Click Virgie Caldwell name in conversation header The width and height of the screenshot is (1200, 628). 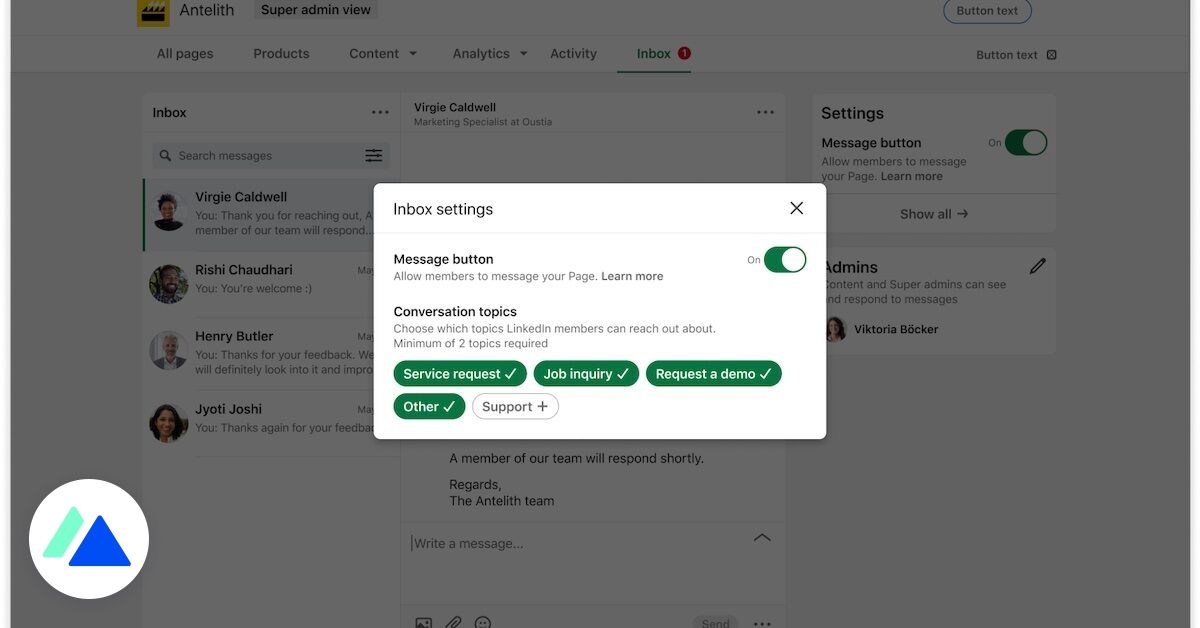(x=455, y=107)
